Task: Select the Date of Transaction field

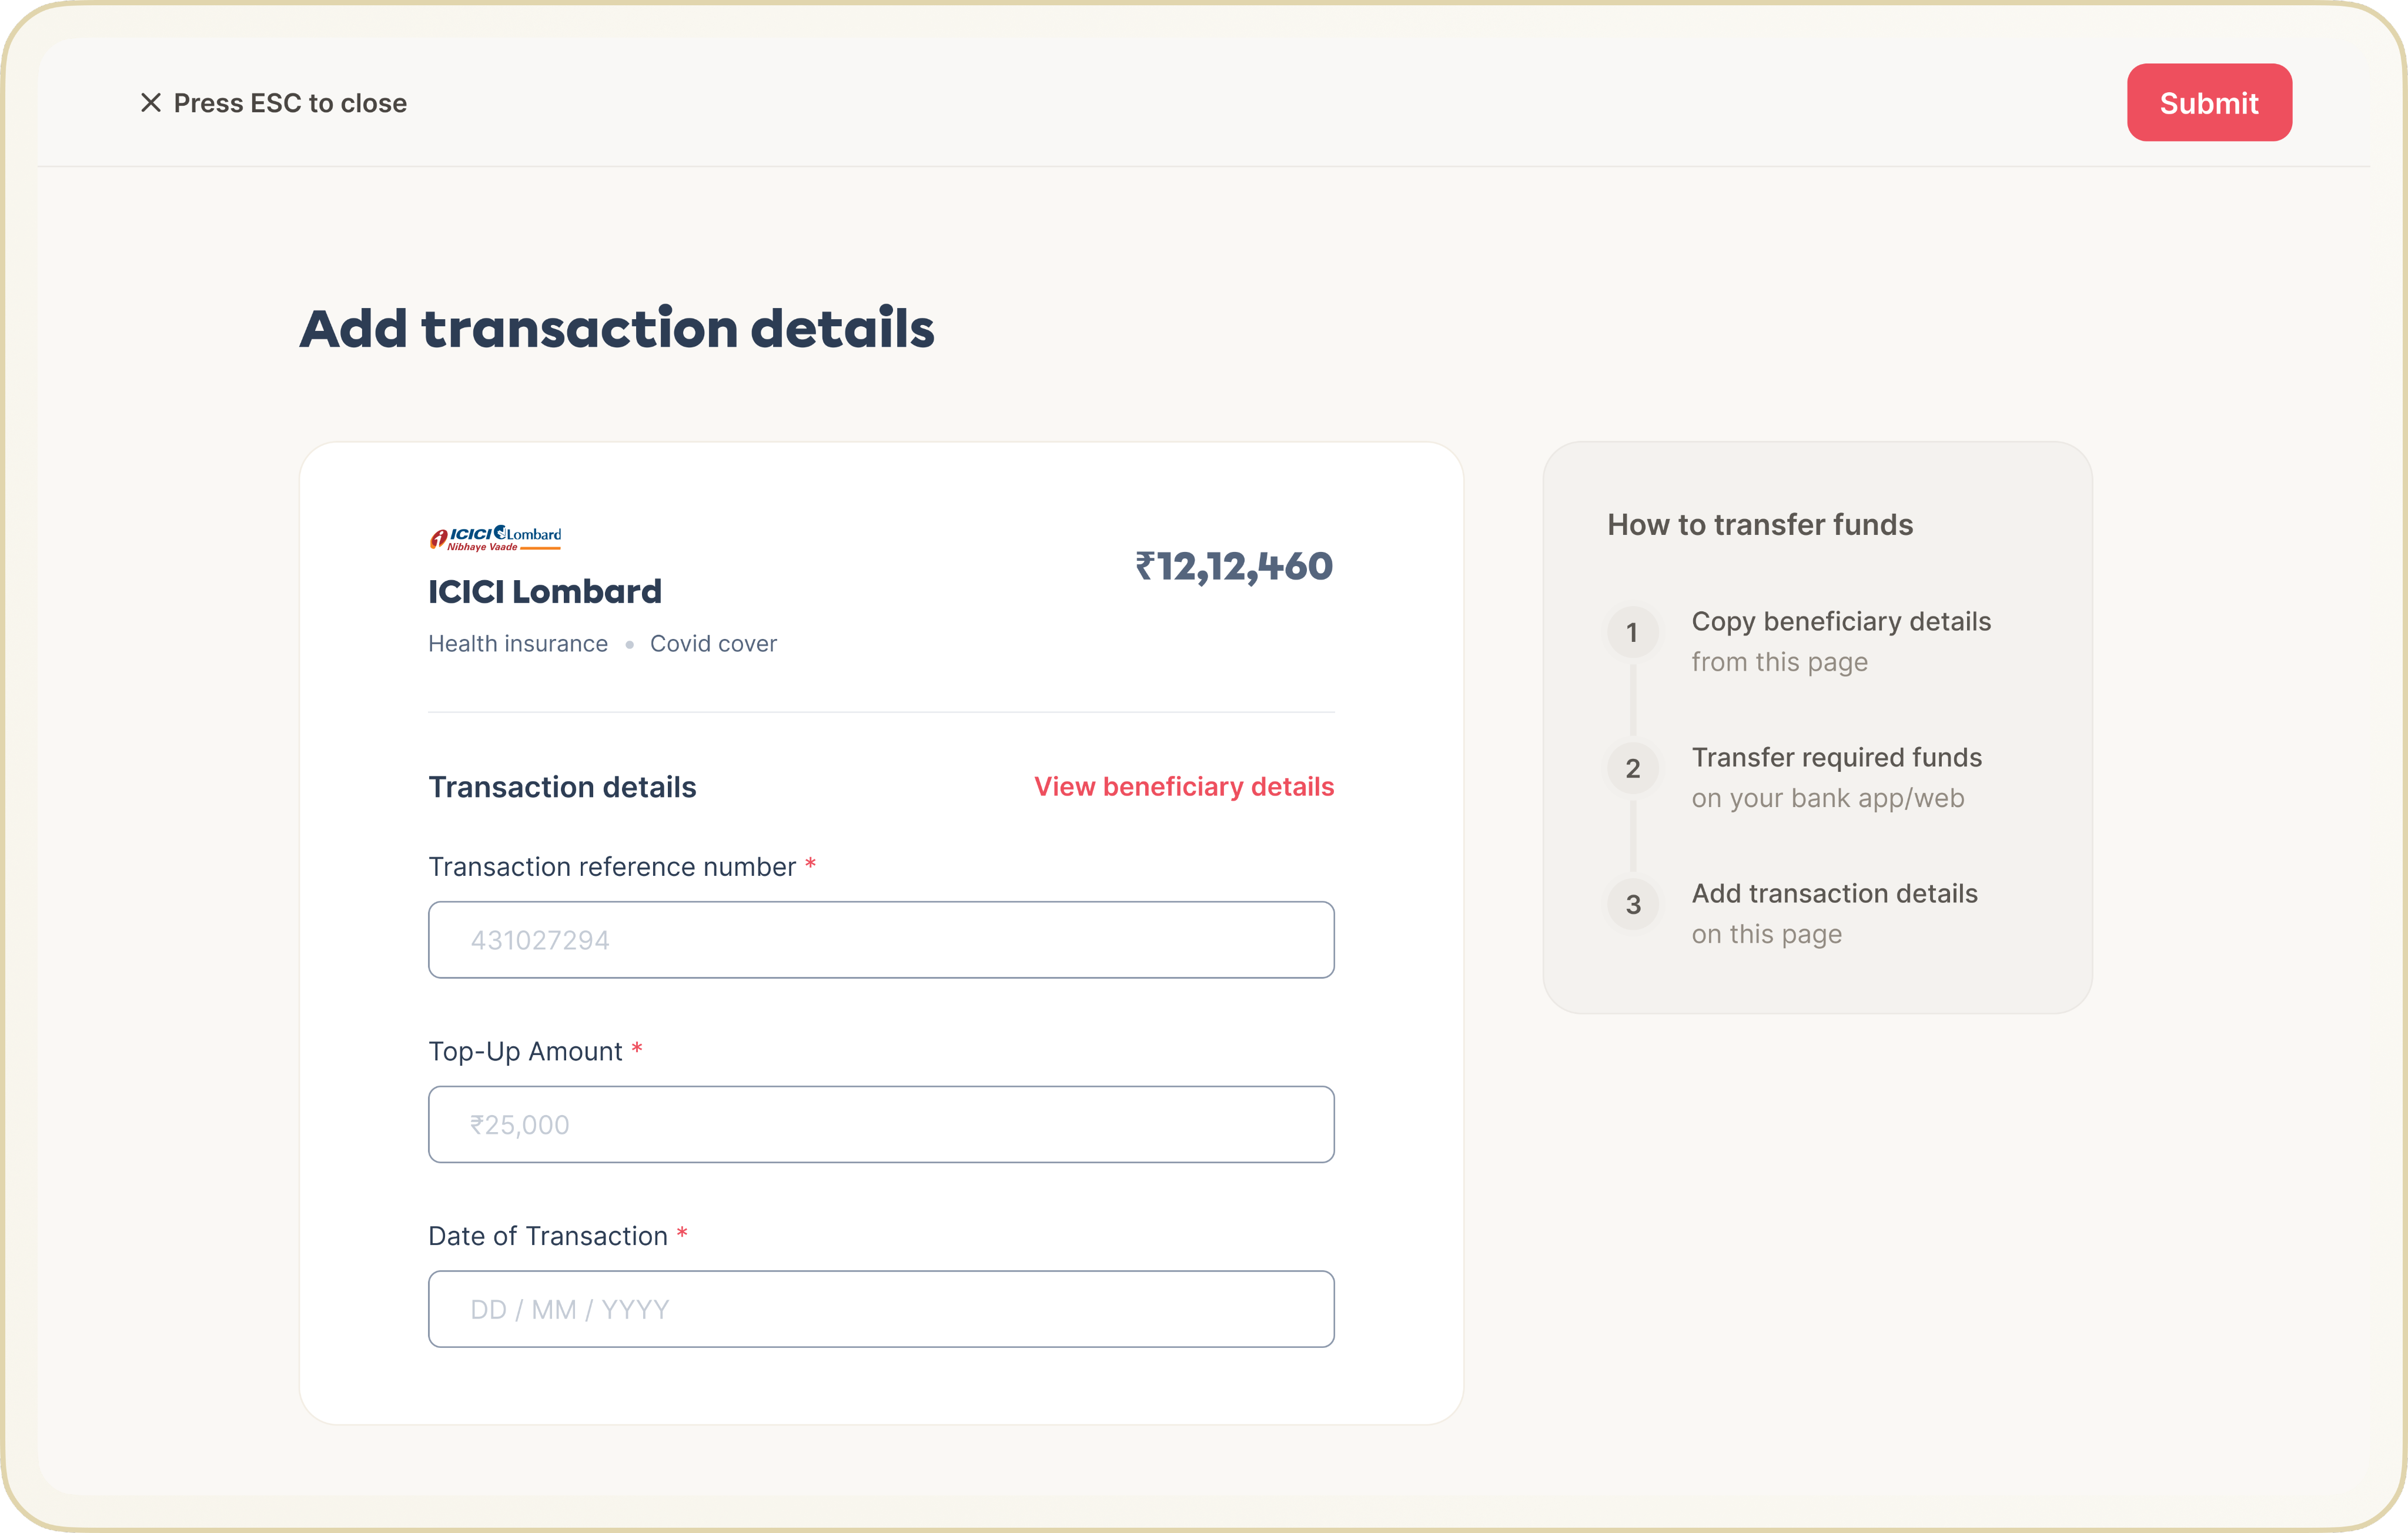Action: click(880, 1309)
